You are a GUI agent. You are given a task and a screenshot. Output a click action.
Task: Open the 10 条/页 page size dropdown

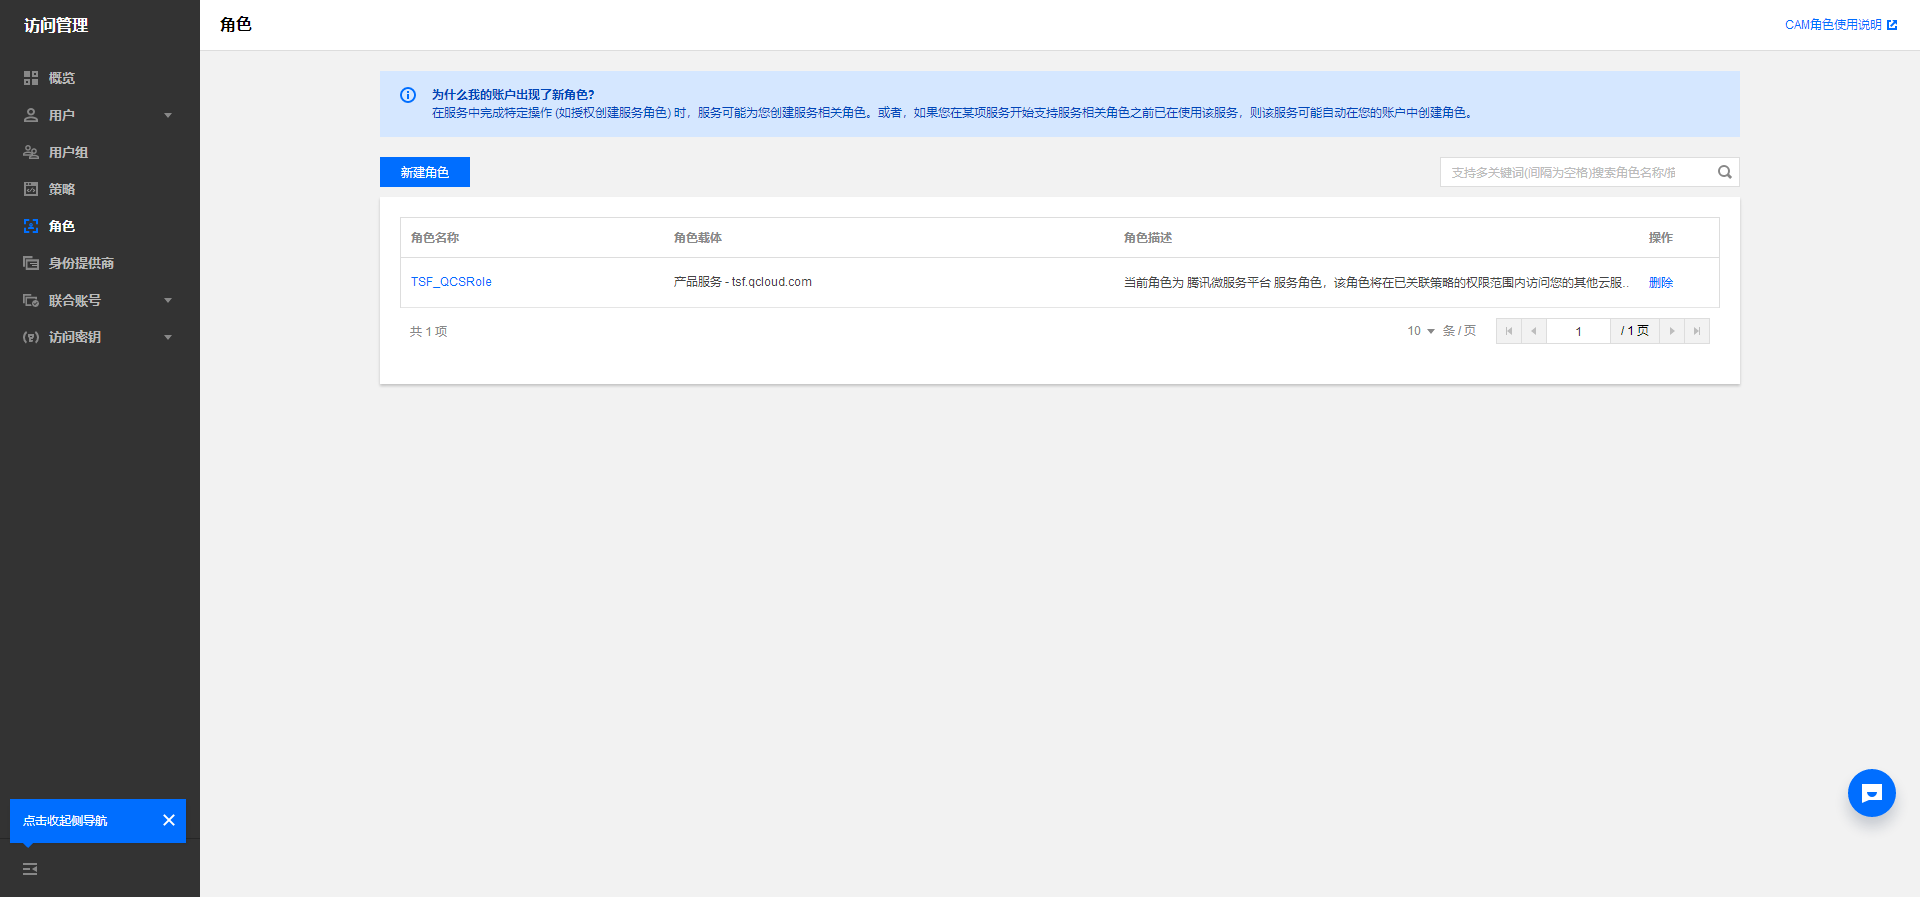point(1421,331)
